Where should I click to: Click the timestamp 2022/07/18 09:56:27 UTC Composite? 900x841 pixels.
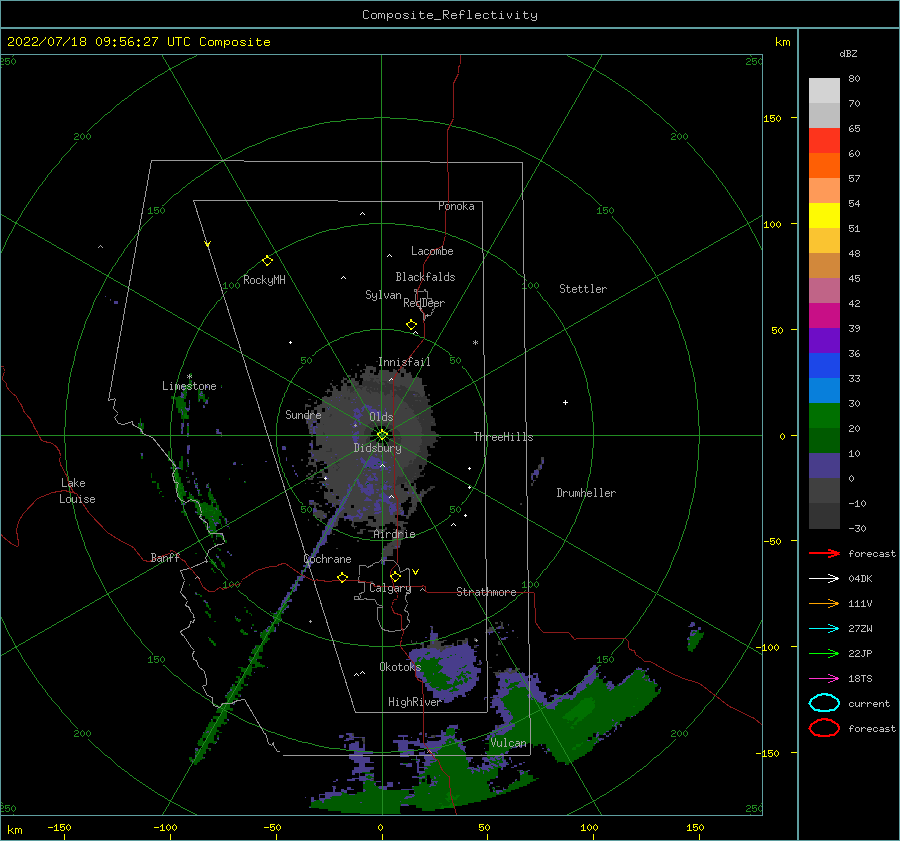coord(139,42)
